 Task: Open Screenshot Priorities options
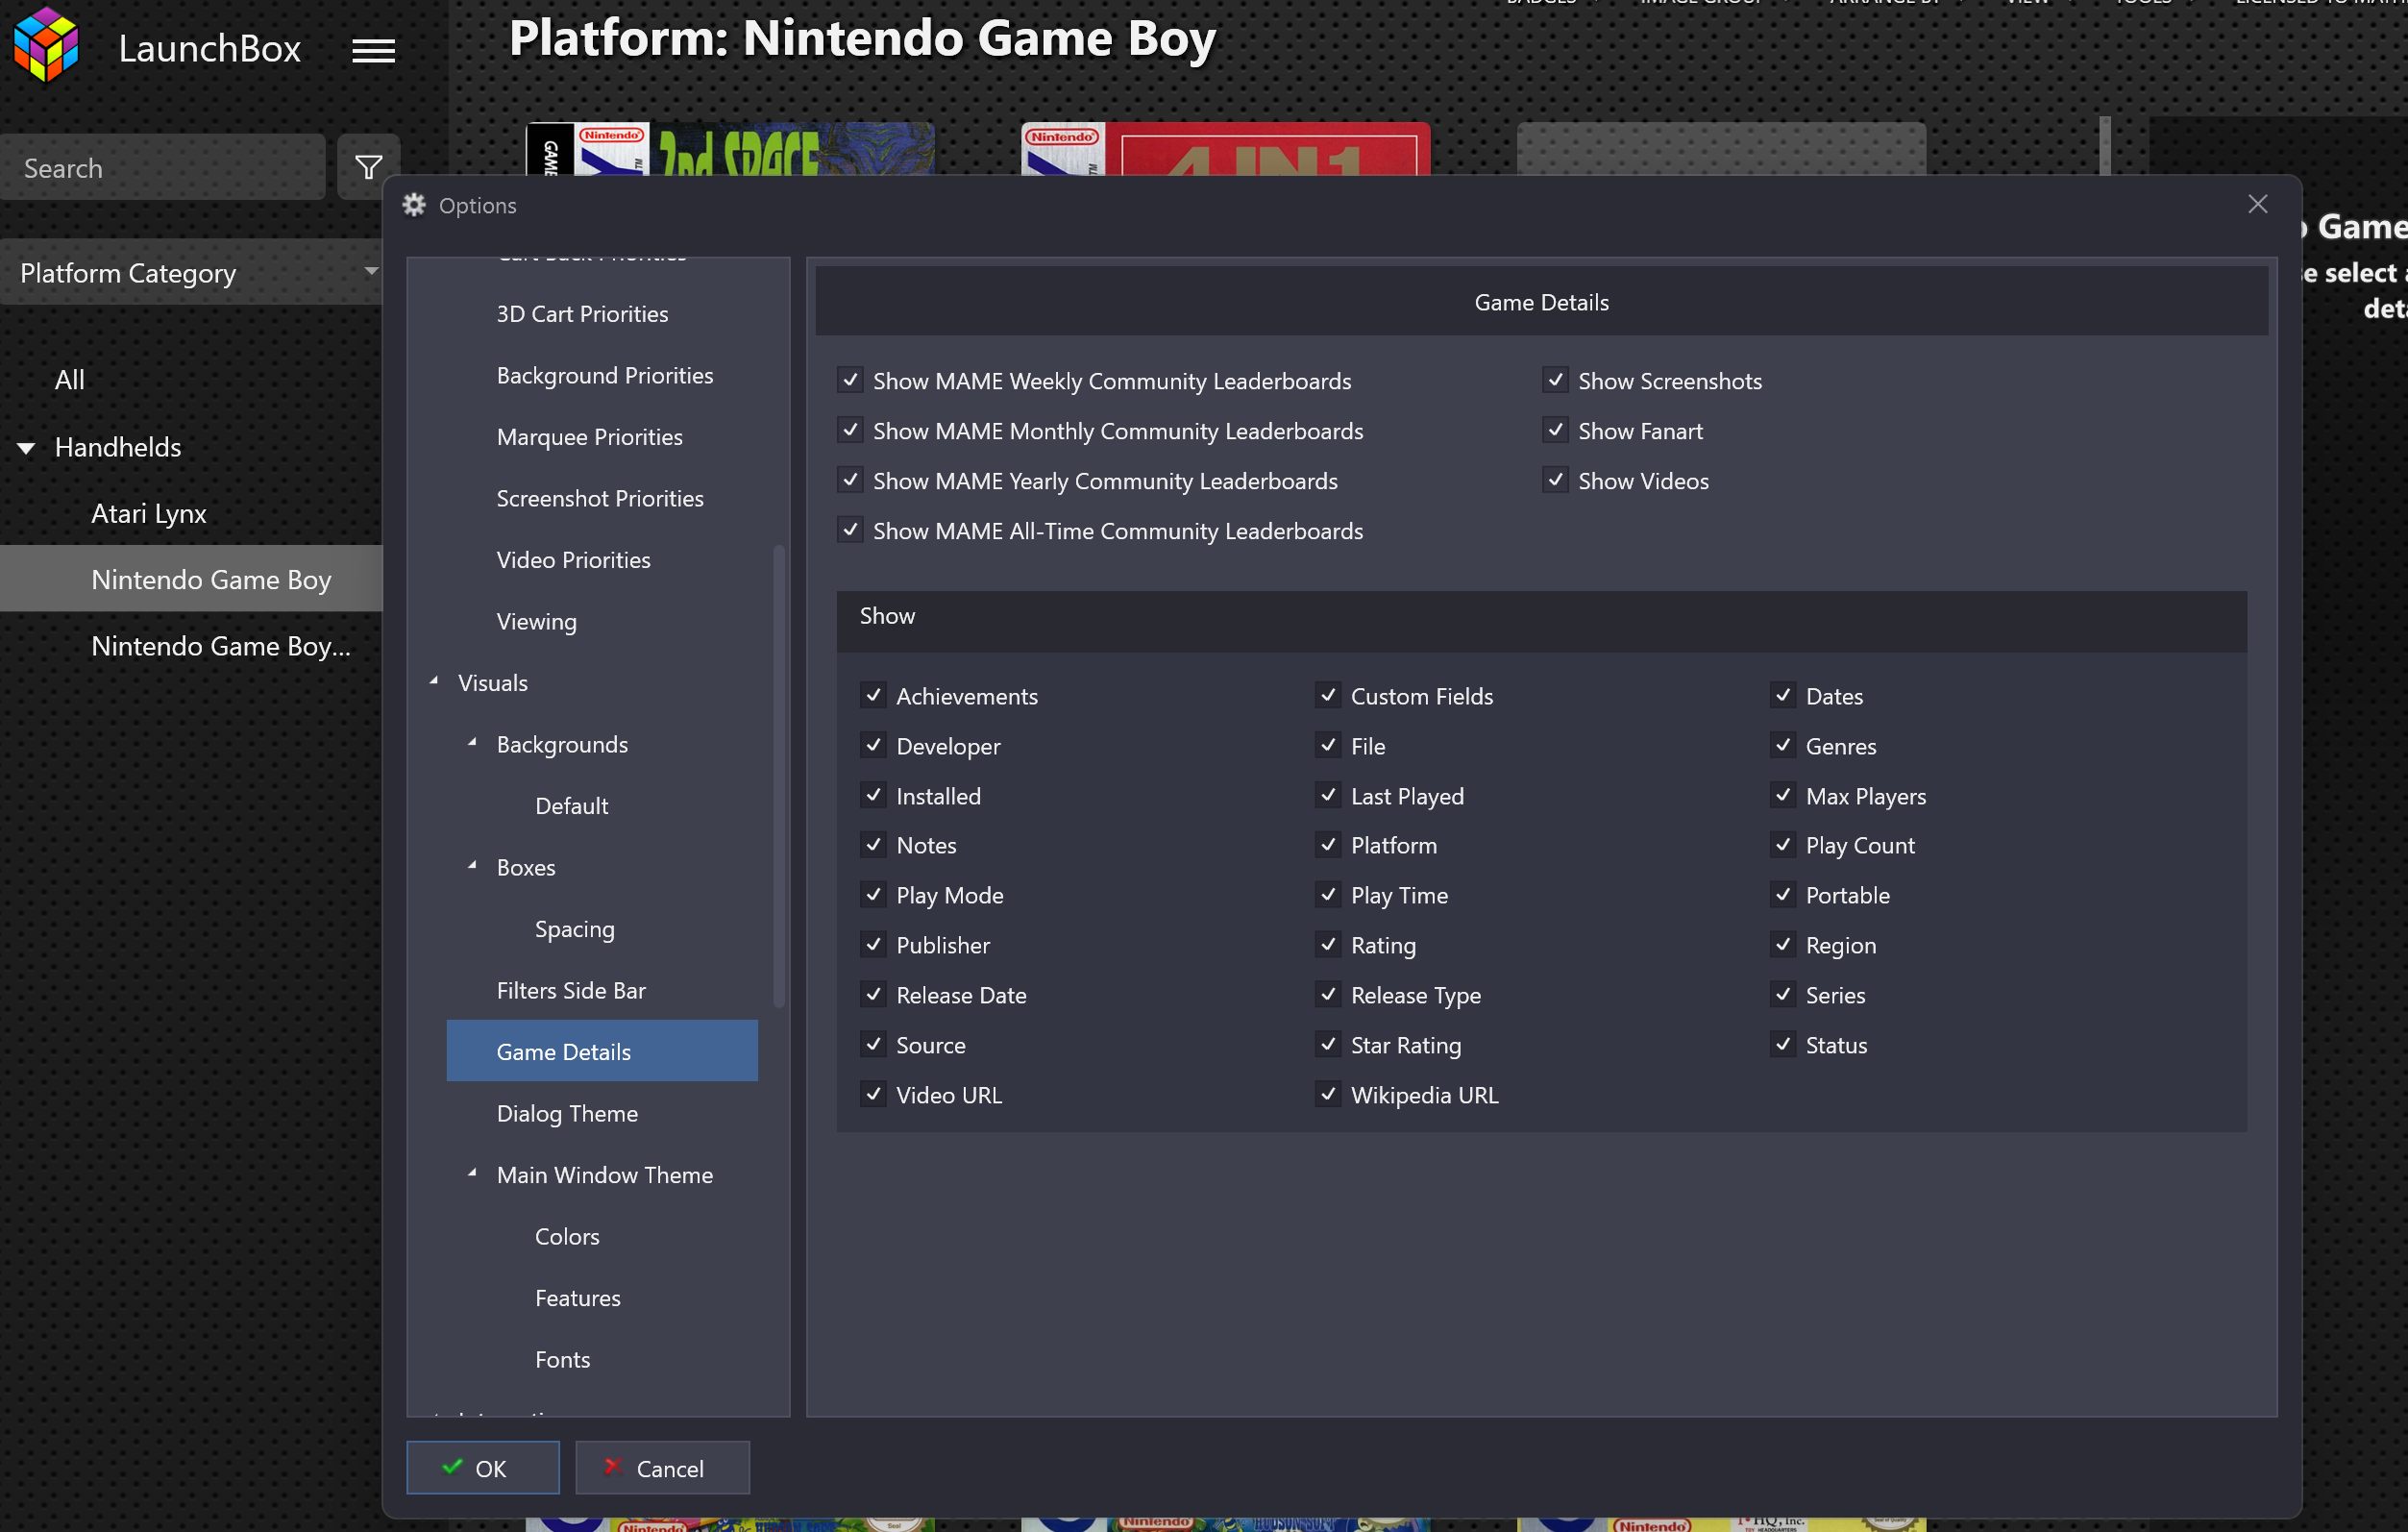click(x=600, y=498)
